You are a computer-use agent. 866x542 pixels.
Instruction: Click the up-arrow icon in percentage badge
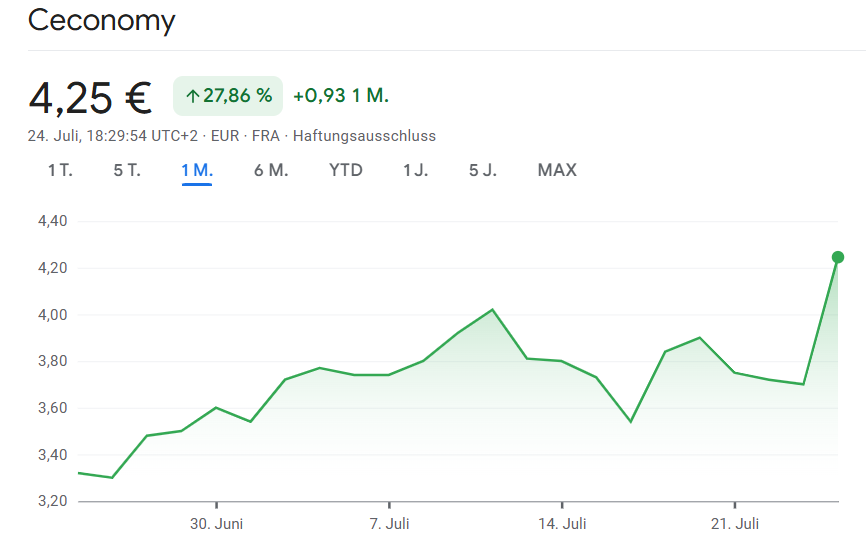coord(192,97)
